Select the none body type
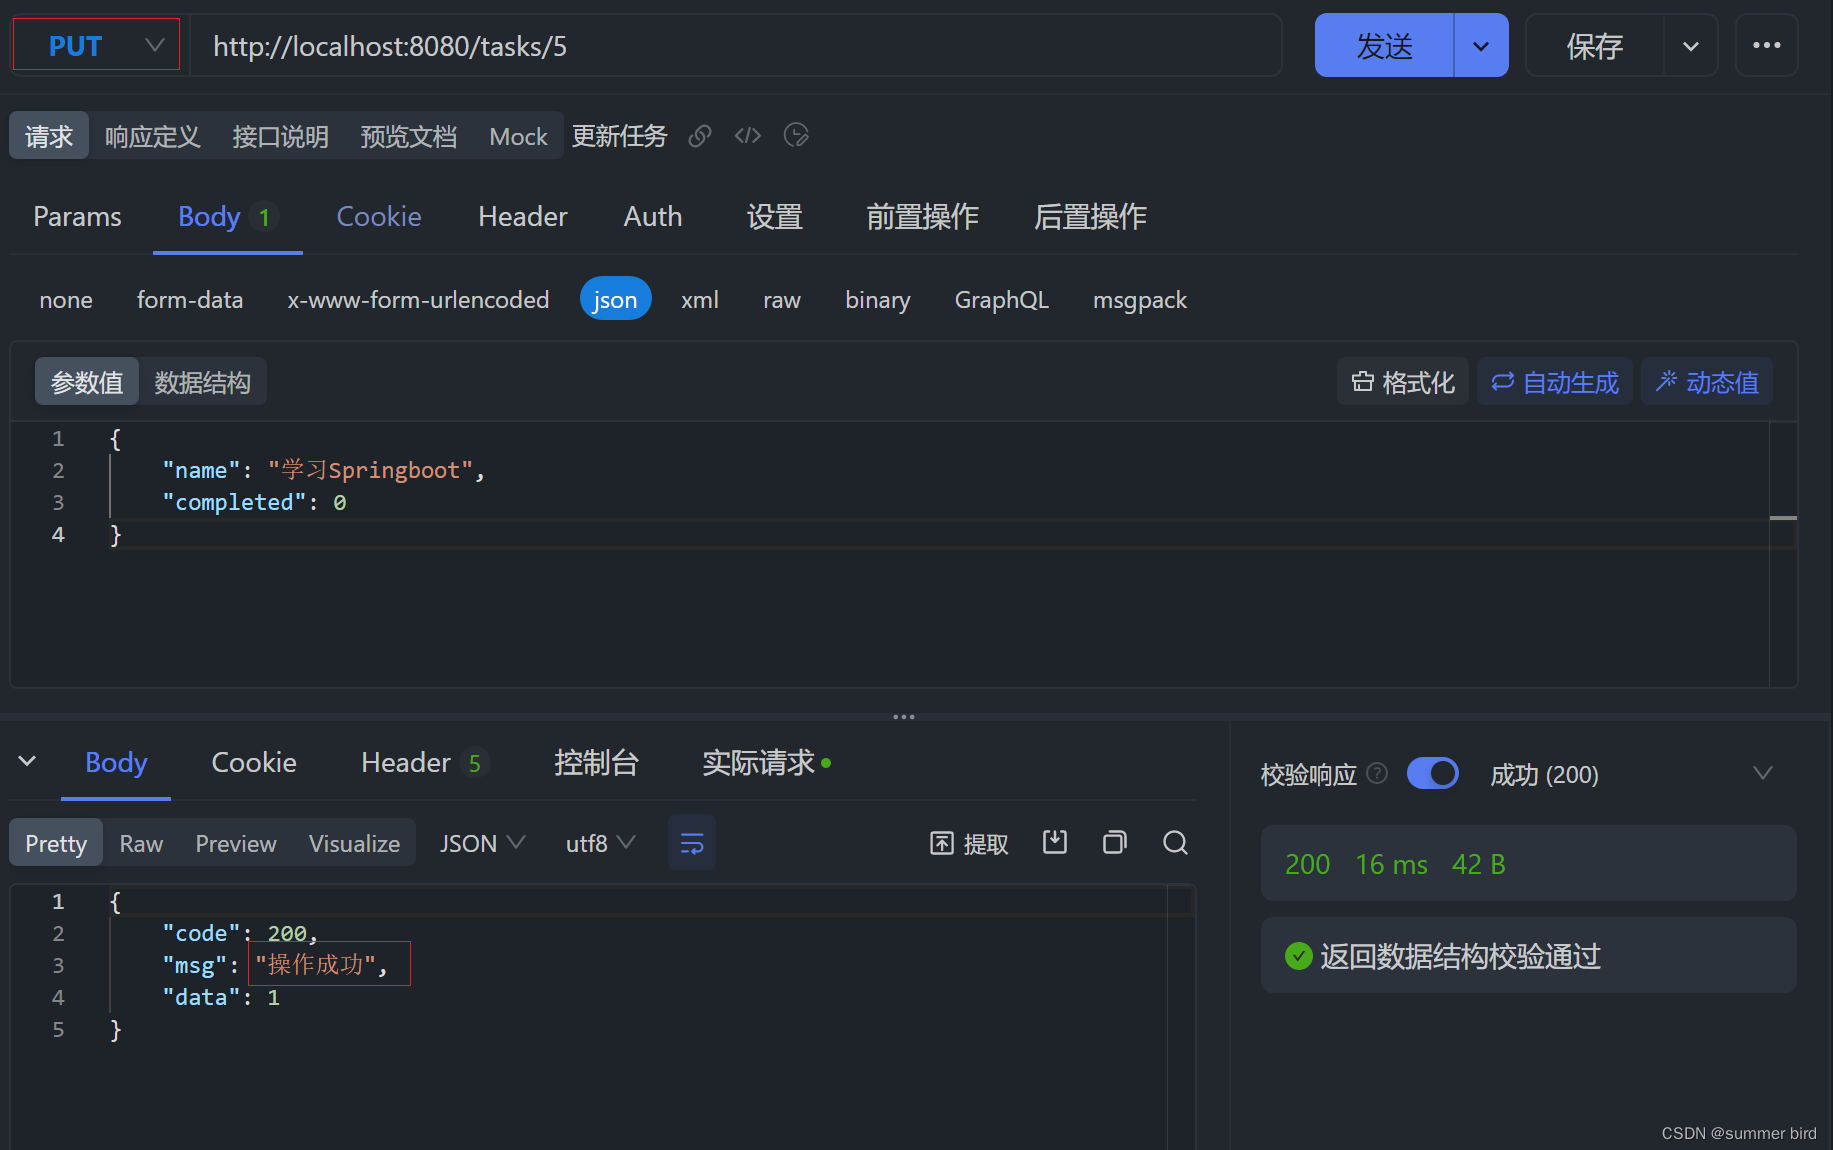The height and width of the screenshot is (1150, 1833). (66, 299)
